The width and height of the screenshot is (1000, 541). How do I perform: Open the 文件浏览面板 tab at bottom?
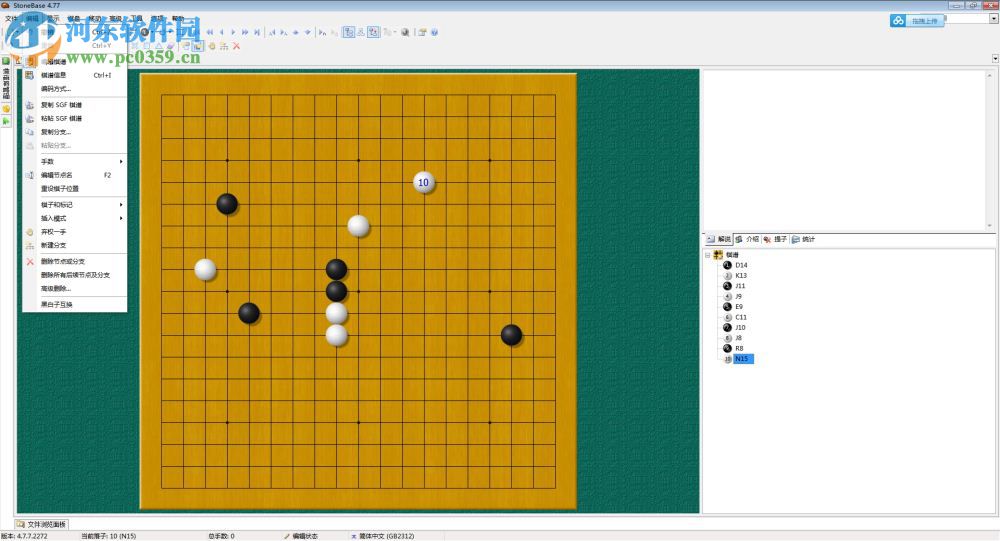41,524
